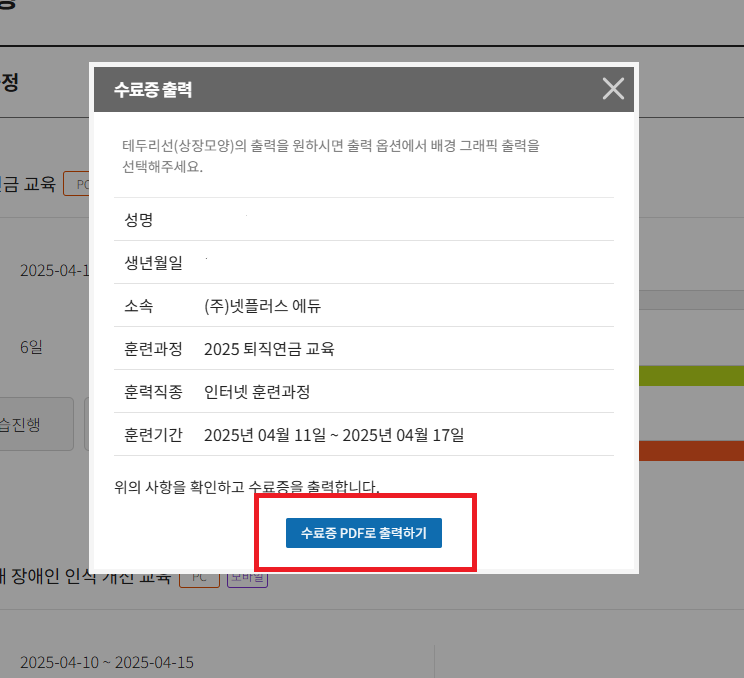The image size is (744, 678).
Task: Click the 수료증 PDF로 출력하기 button
Action: click(364, 533)
